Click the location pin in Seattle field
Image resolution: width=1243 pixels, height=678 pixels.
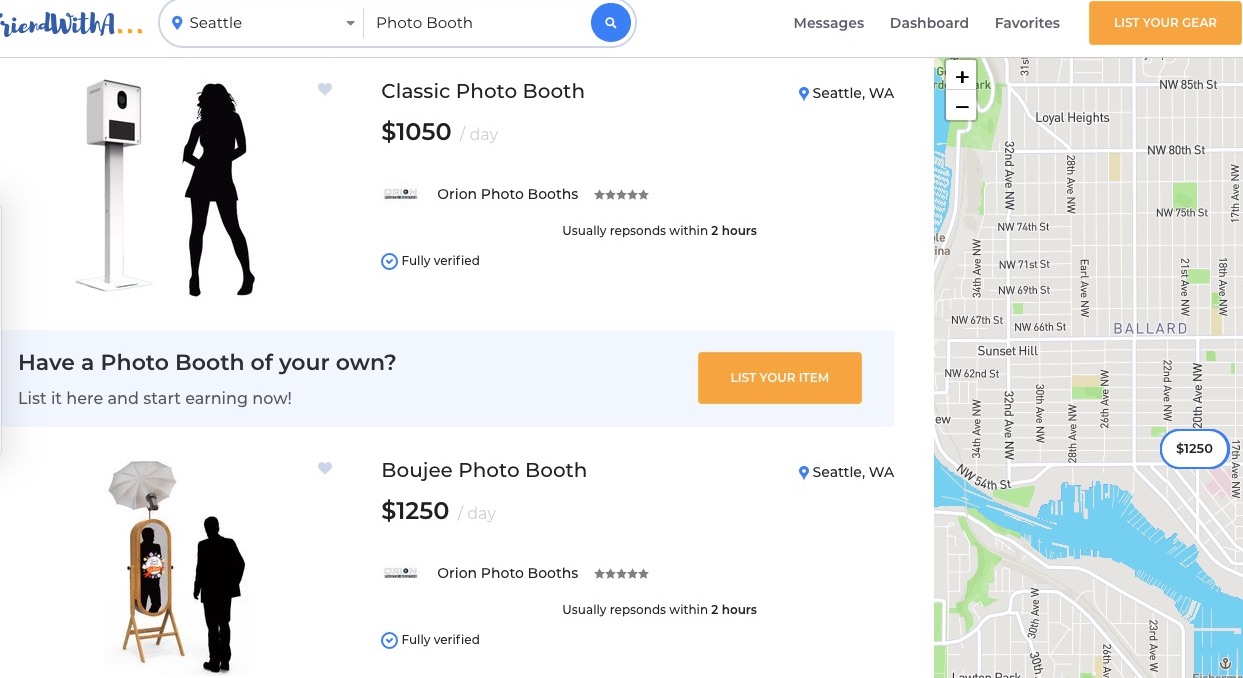(x=177, y=22)
